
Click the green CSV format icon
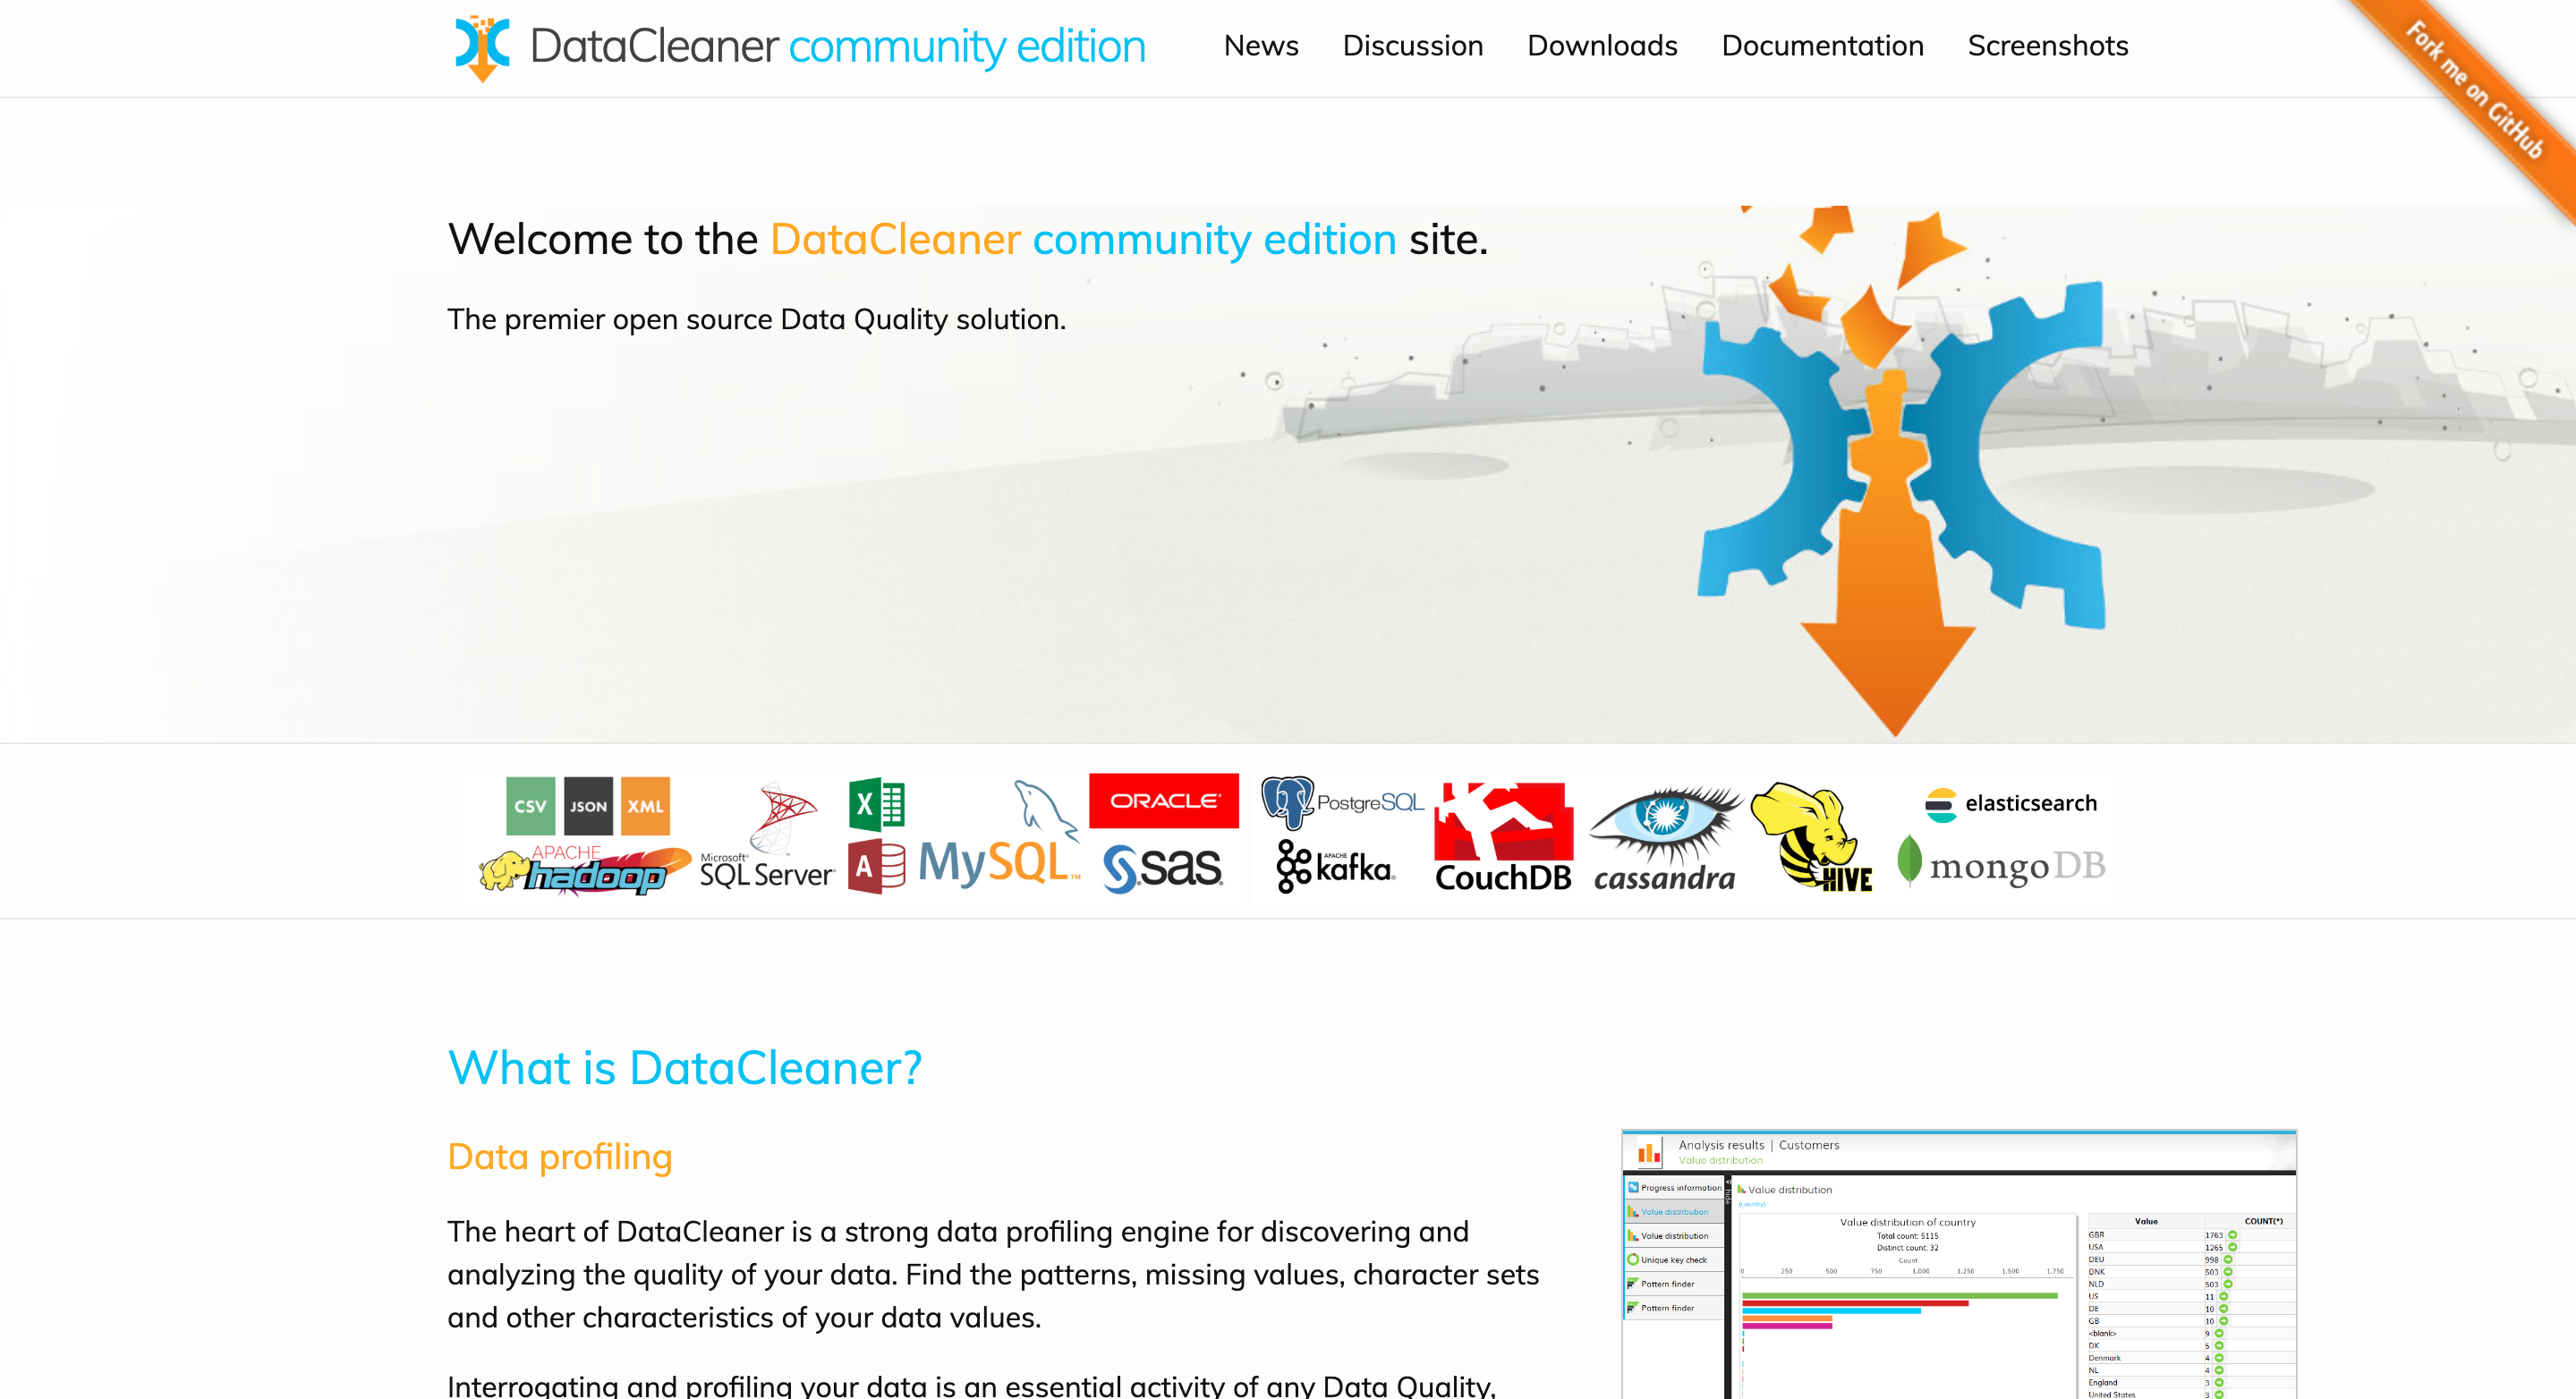click(530, 805)
